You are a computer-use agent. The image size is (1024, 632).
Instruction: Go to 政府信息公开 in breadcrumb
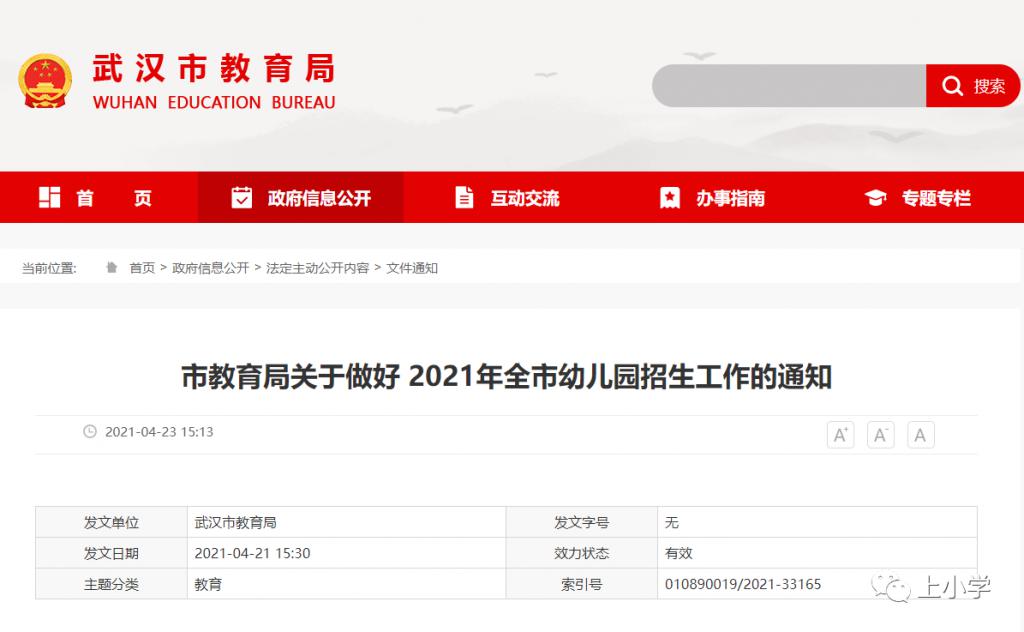point(210,268)
